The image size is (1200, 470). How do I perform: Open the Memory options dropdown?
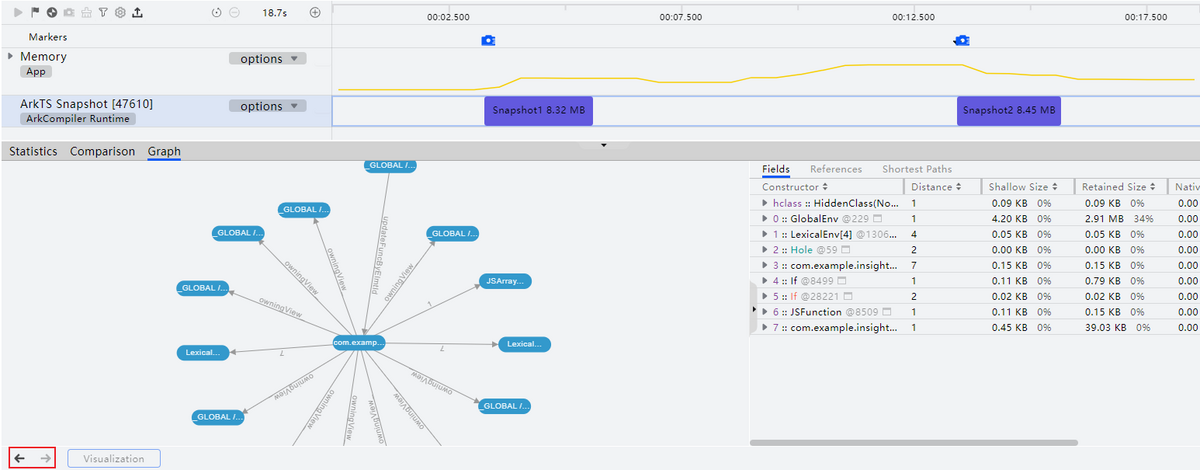coord(268,59)
